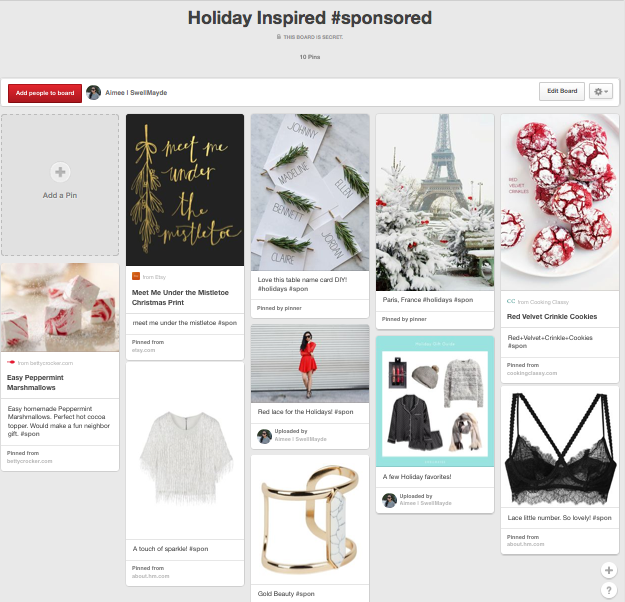
Task: Open the gold cuff bracelet pin image
Action: [x=310, y=520]
